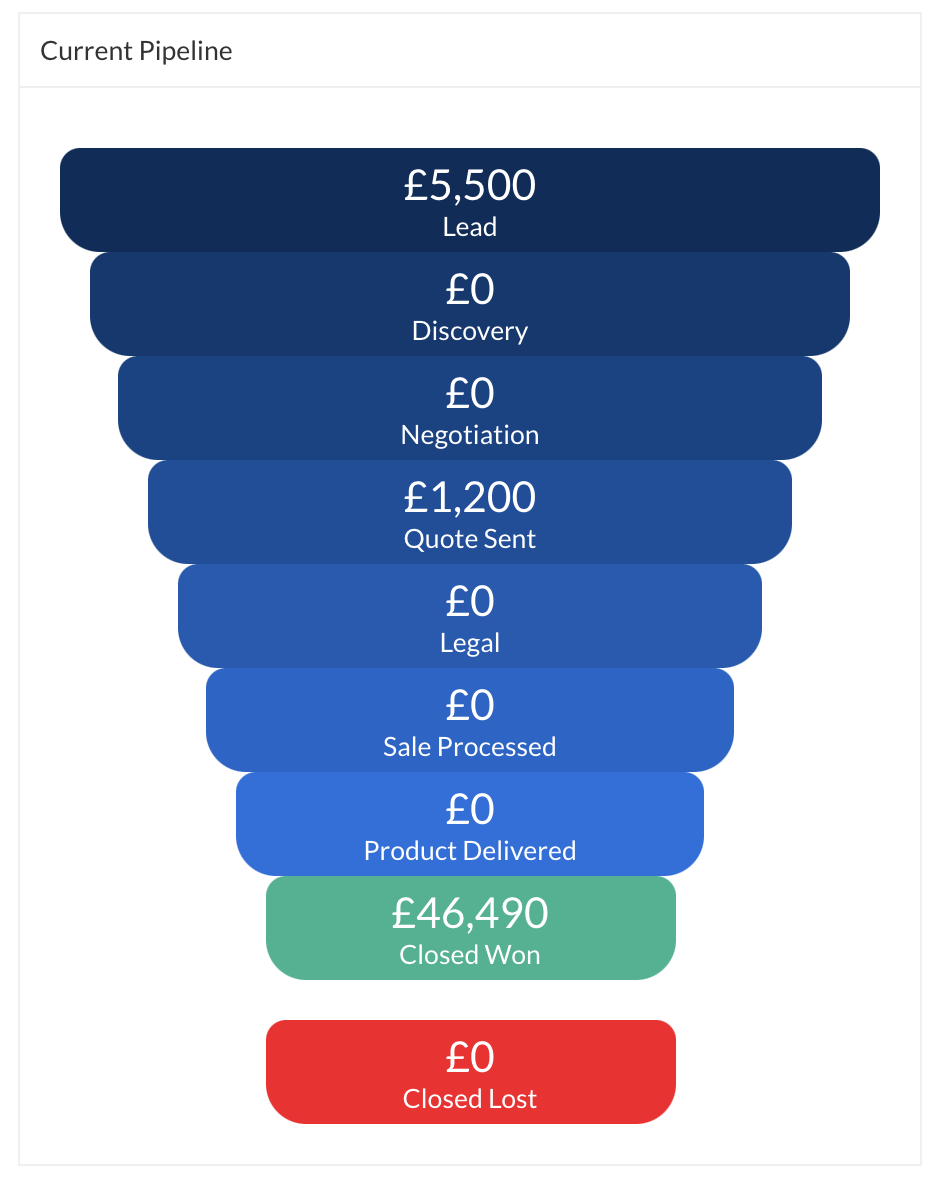Screen dimensions: 940x1182
Task: Click the £0 value above Negotiation
Action: [x=470, y=394]
